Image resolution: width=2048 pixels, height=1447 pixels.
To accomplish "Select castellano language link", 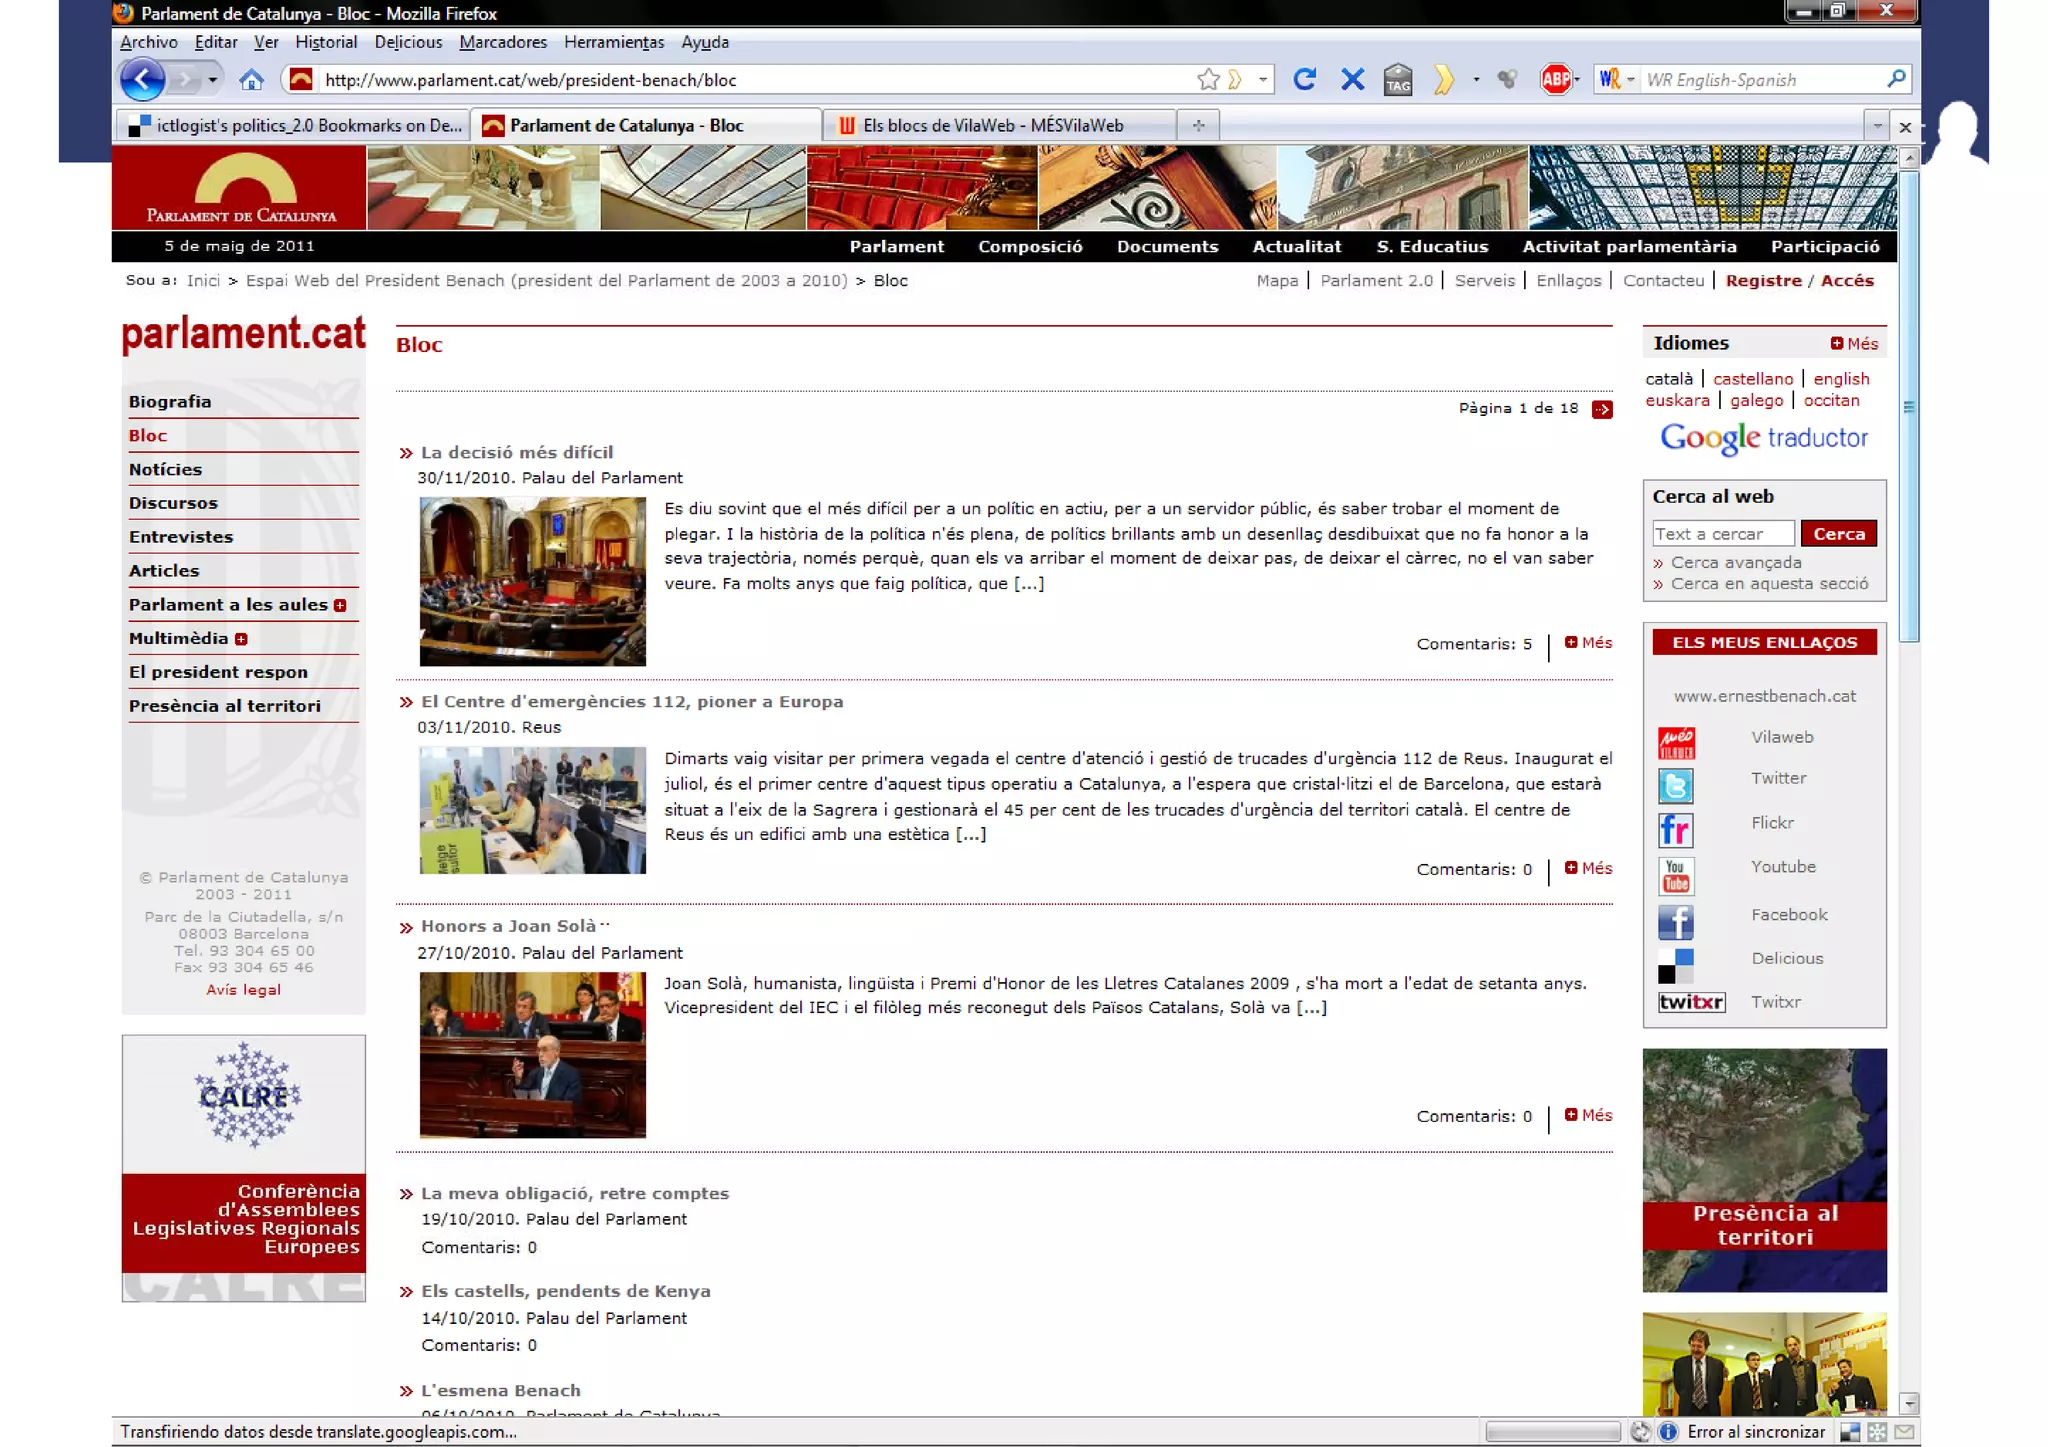I will pos(1752,379).
